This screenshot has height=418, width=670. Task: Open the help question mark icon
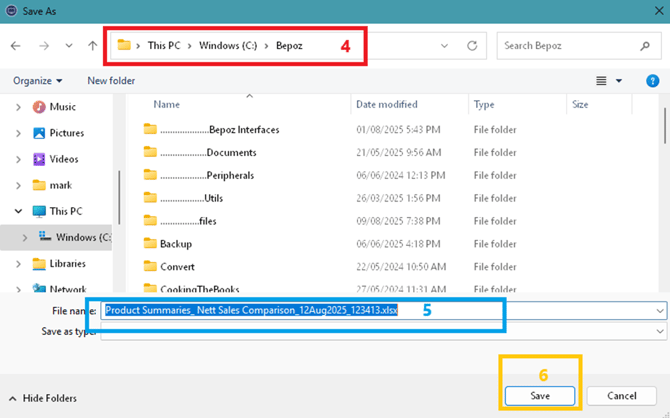click(650, 80)
